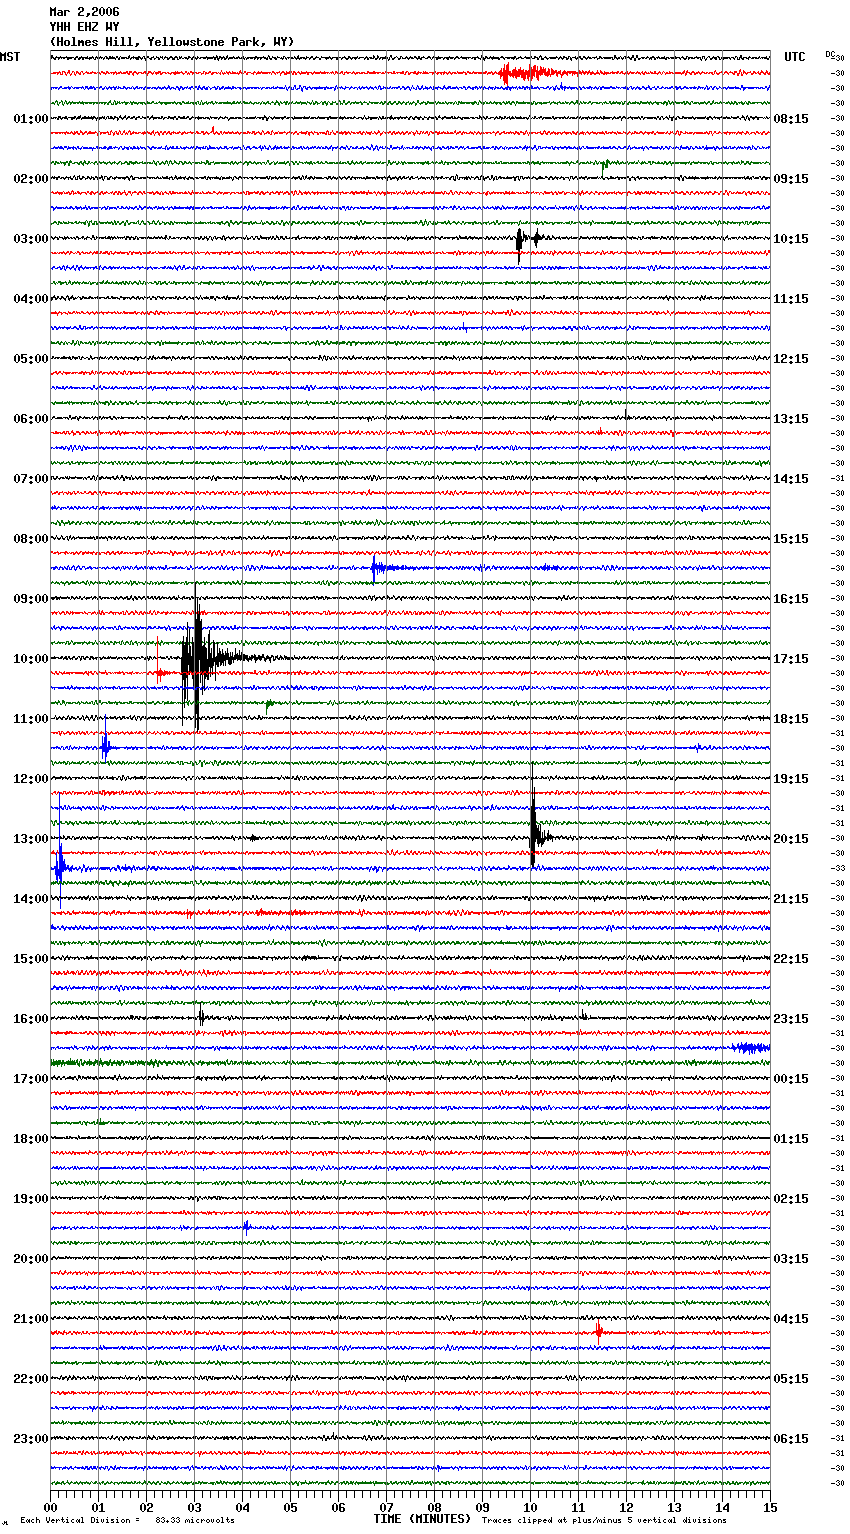The height and width of the screenshot is (1534, 850).
Task: Click the "13:00" MST row label
Action: pyautogui.click(x=31, y=839)
